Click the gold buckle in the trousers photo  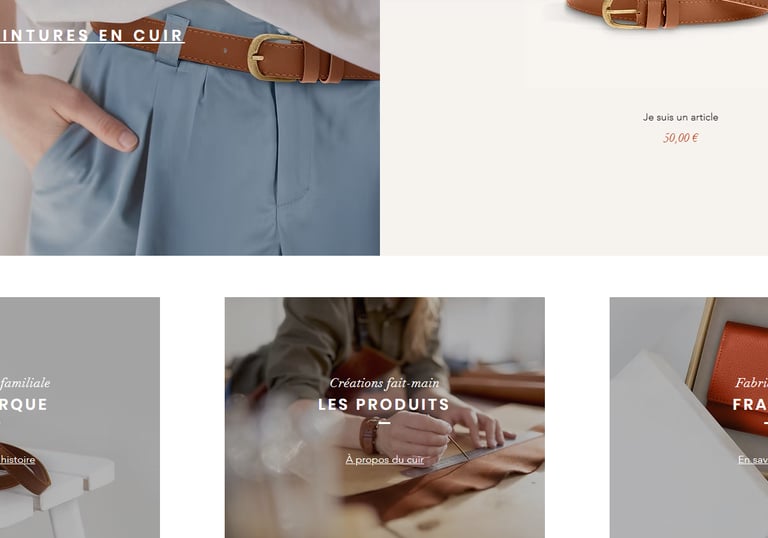[265, 57]
